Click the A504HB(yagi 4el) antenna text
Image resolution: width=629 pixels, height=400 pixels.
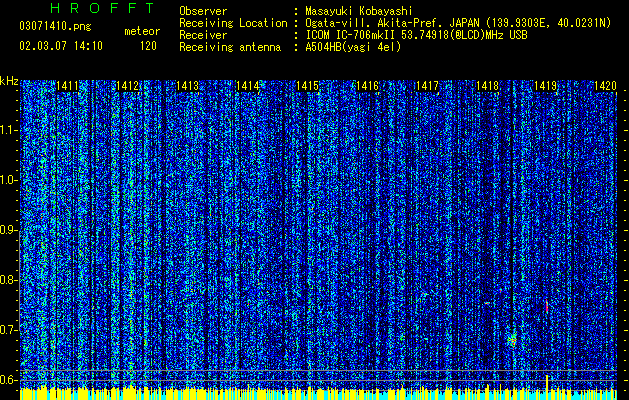353,47
